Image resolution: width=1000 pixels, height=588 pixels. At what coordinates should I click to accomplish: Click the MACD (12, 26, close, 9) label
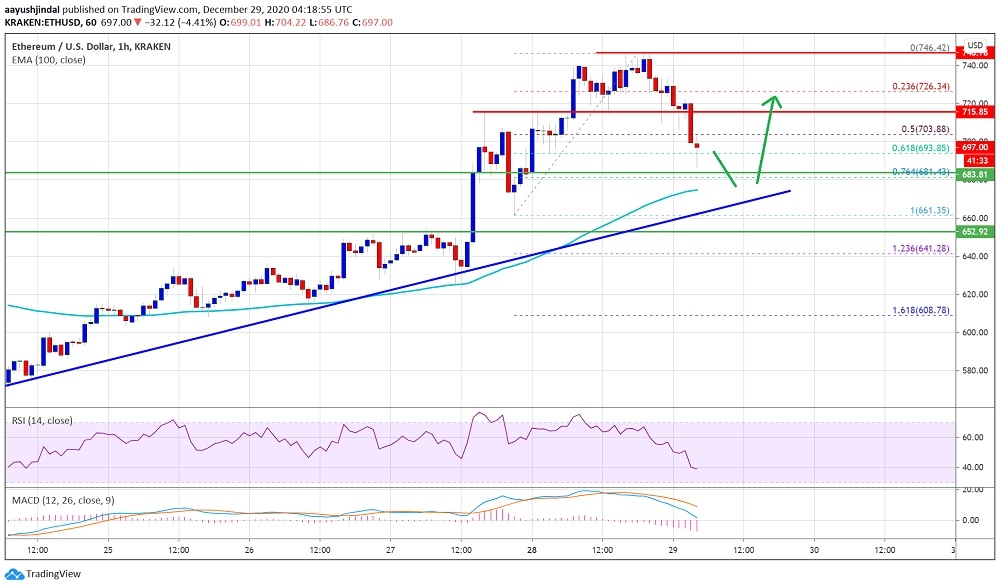click(63, 501)
